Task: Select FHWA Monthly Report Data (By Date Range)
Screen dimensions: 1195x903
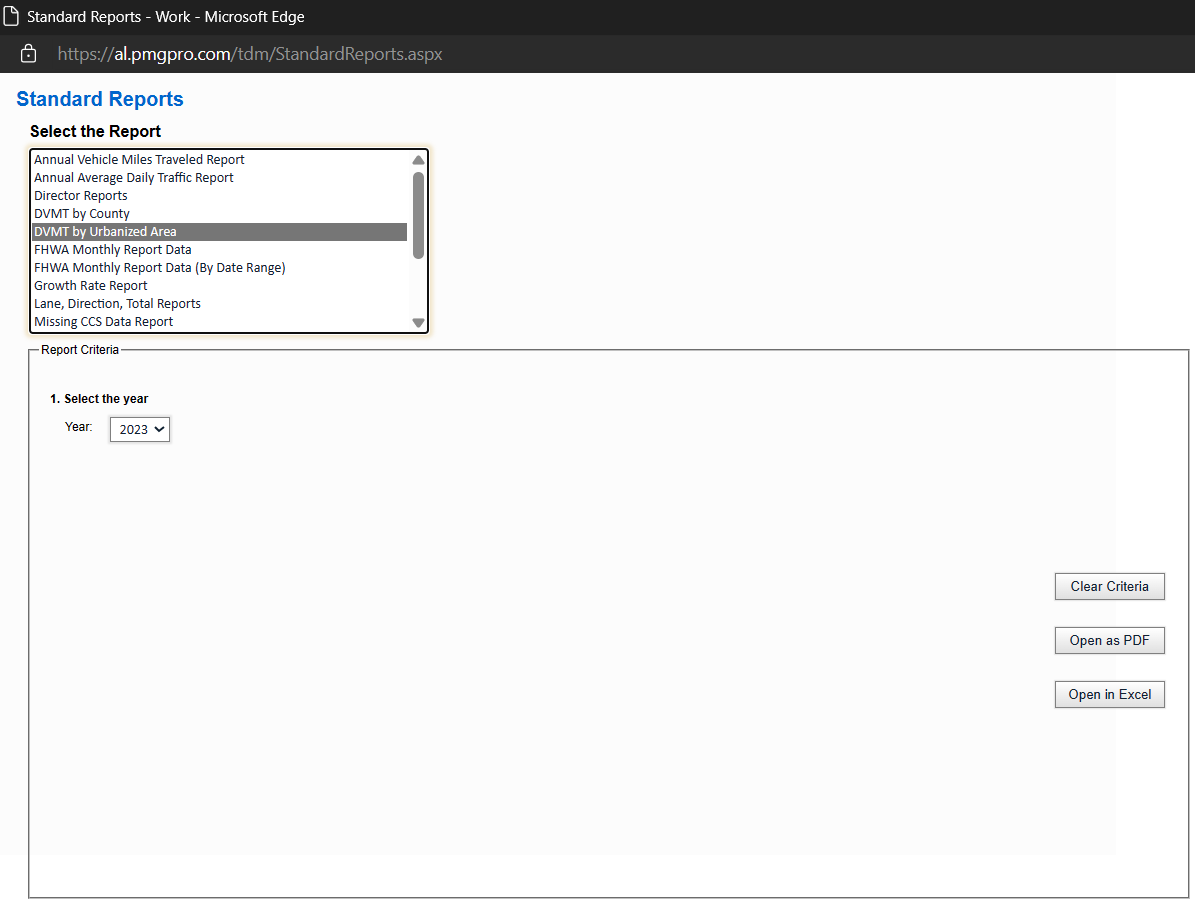Action: tap(219, 267)
